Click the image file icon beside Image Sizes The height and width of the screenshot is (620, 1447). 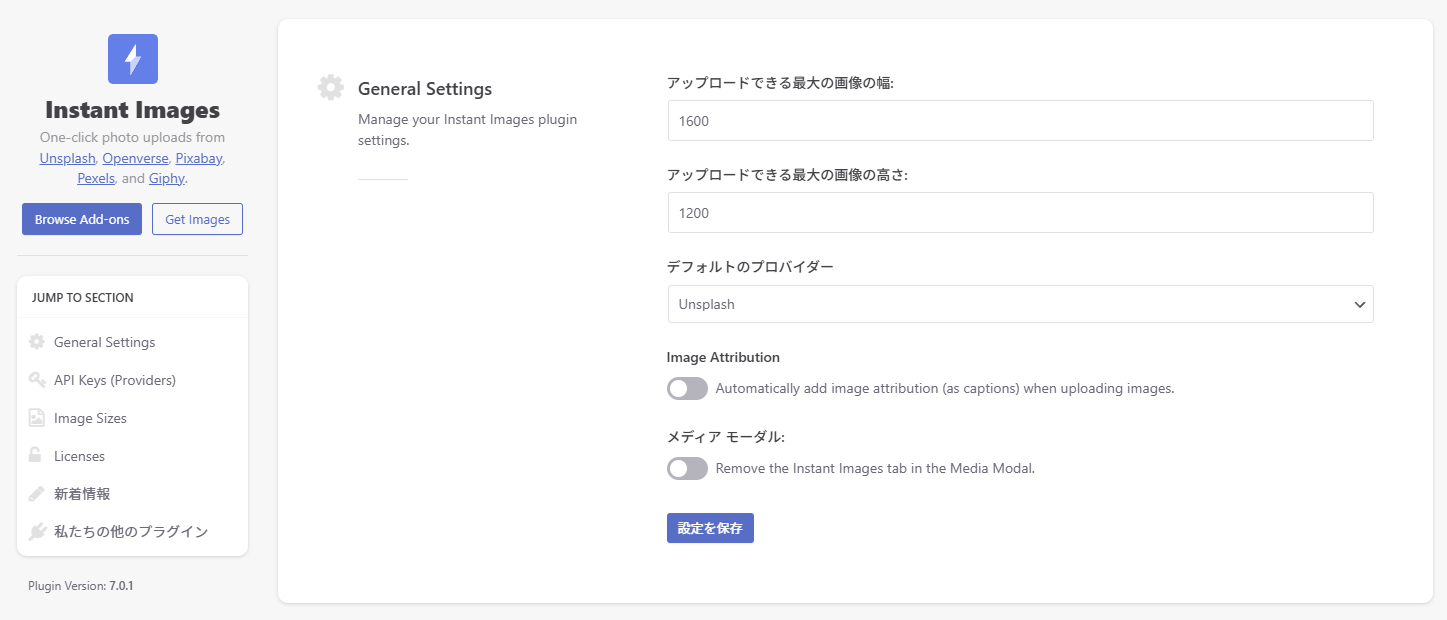[37, 418]
